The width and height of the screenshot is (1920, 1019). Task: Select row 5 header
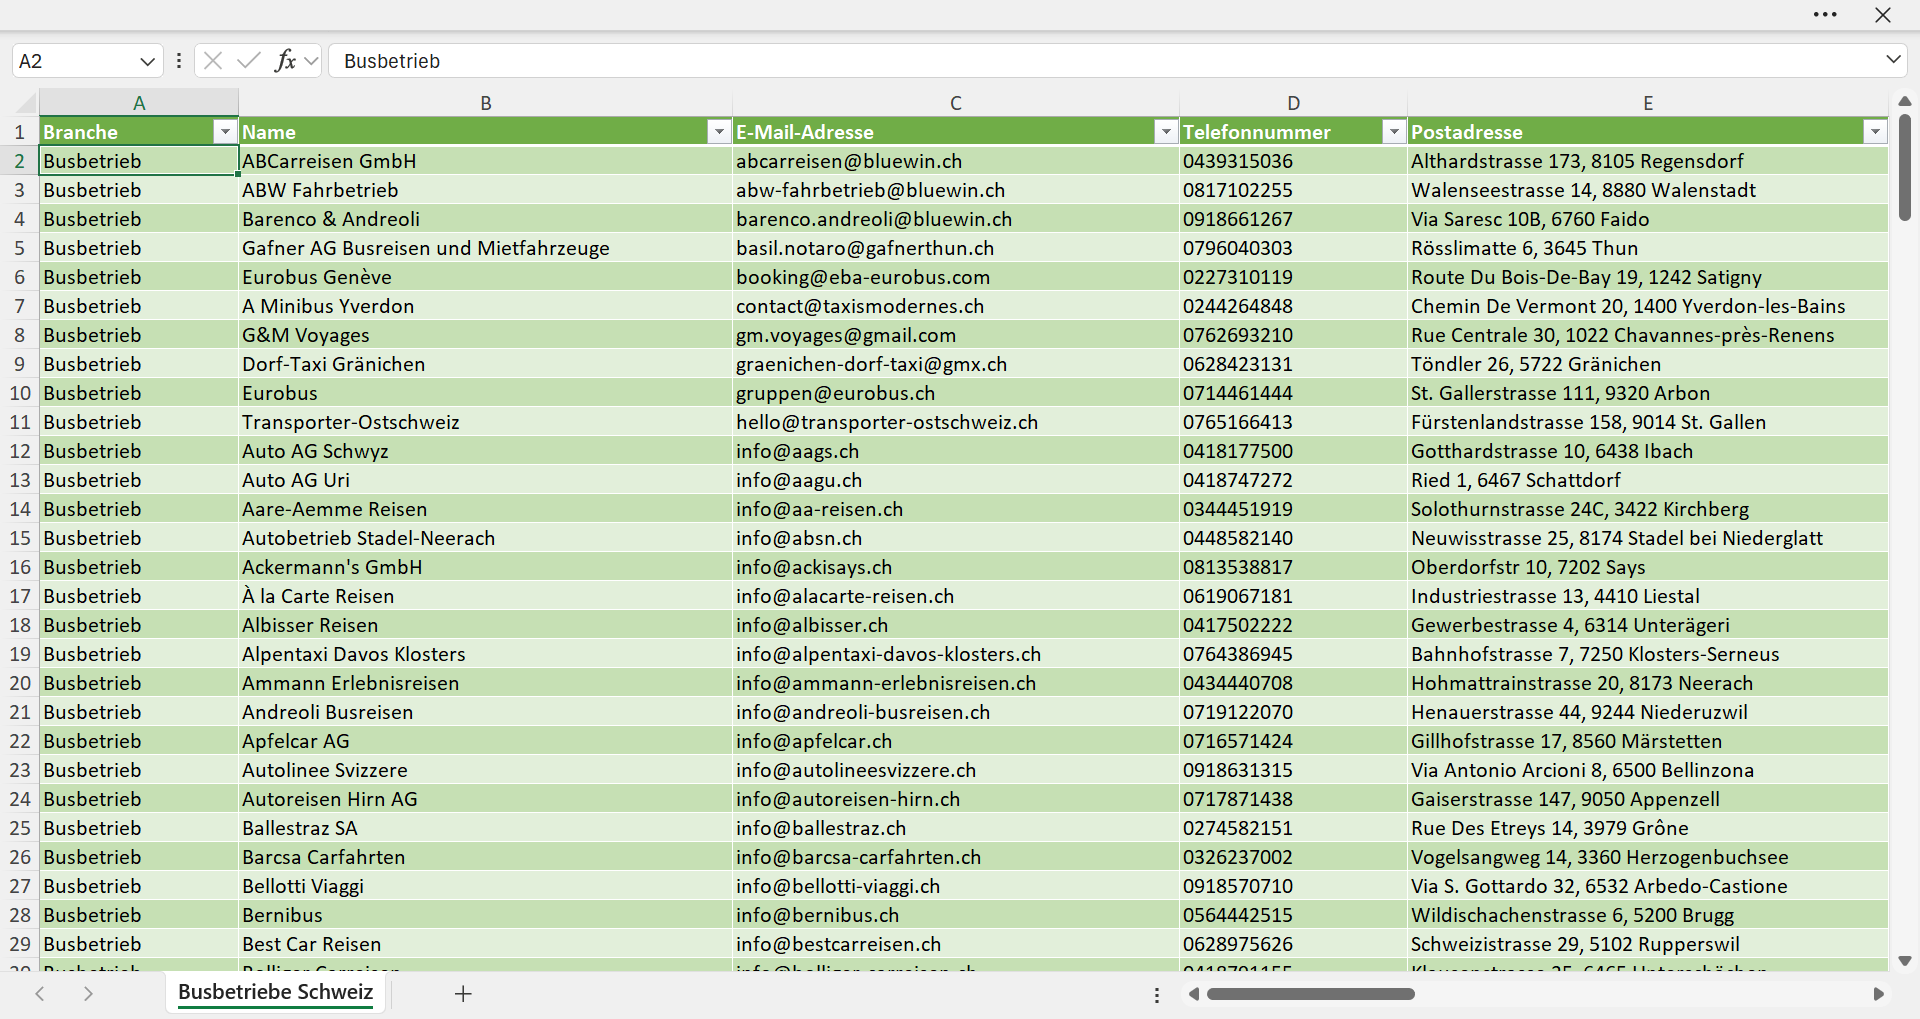(20, 248)
